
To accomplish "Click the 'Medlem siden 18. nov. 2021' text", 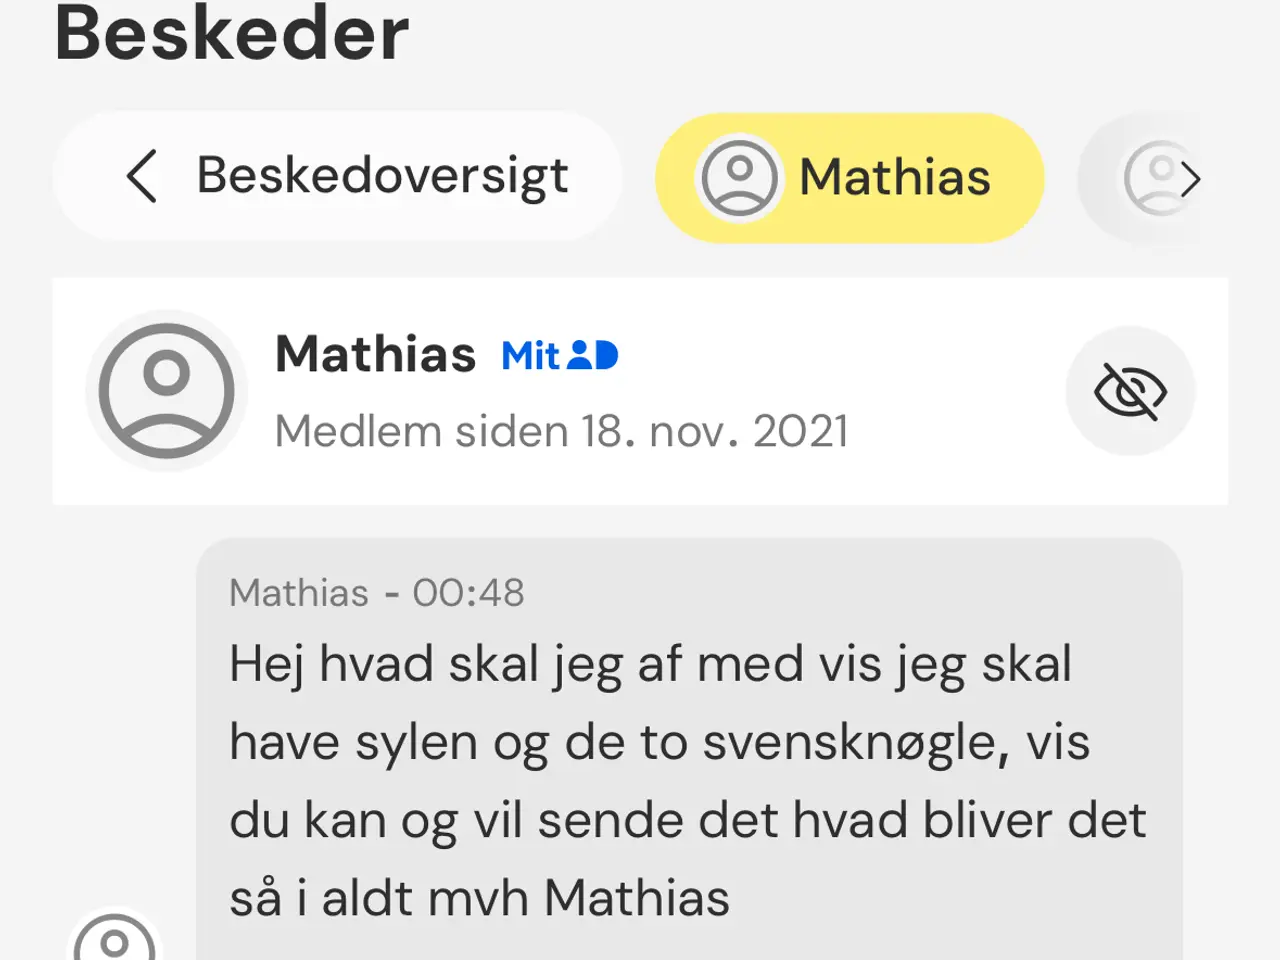I will pyautogui.click(x=562, y=432).
